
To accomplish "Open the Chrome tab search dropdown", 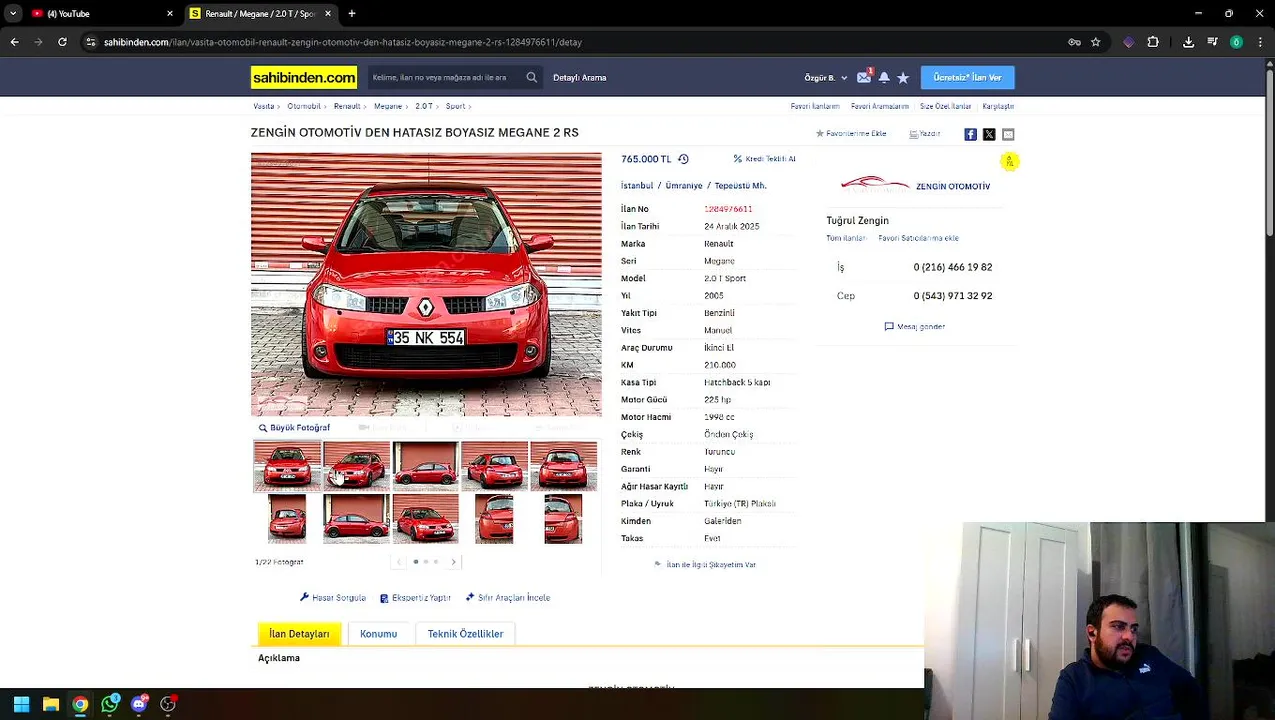I will pyautogui.click(x=14, y=13).
